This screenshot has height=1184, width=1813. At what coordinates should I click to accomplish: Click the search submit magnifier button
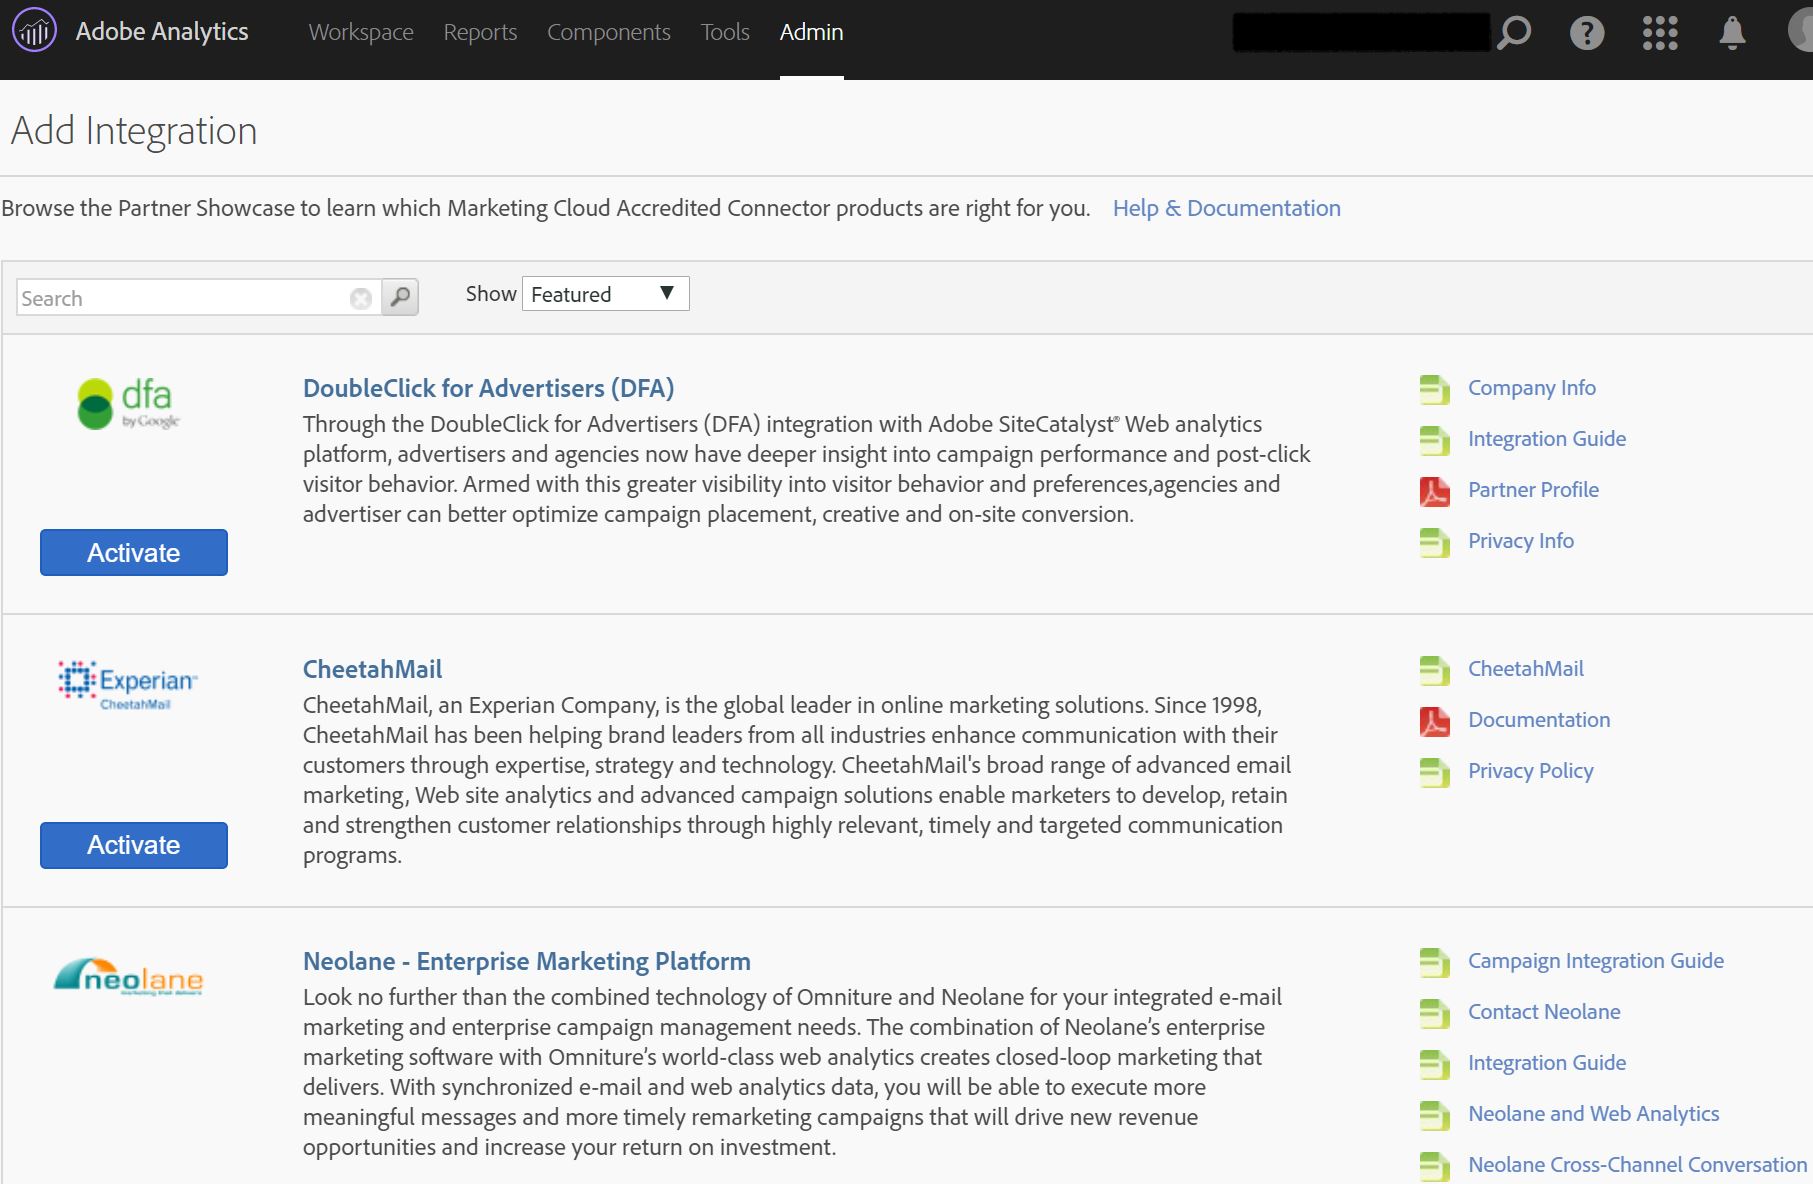[400, 297]
